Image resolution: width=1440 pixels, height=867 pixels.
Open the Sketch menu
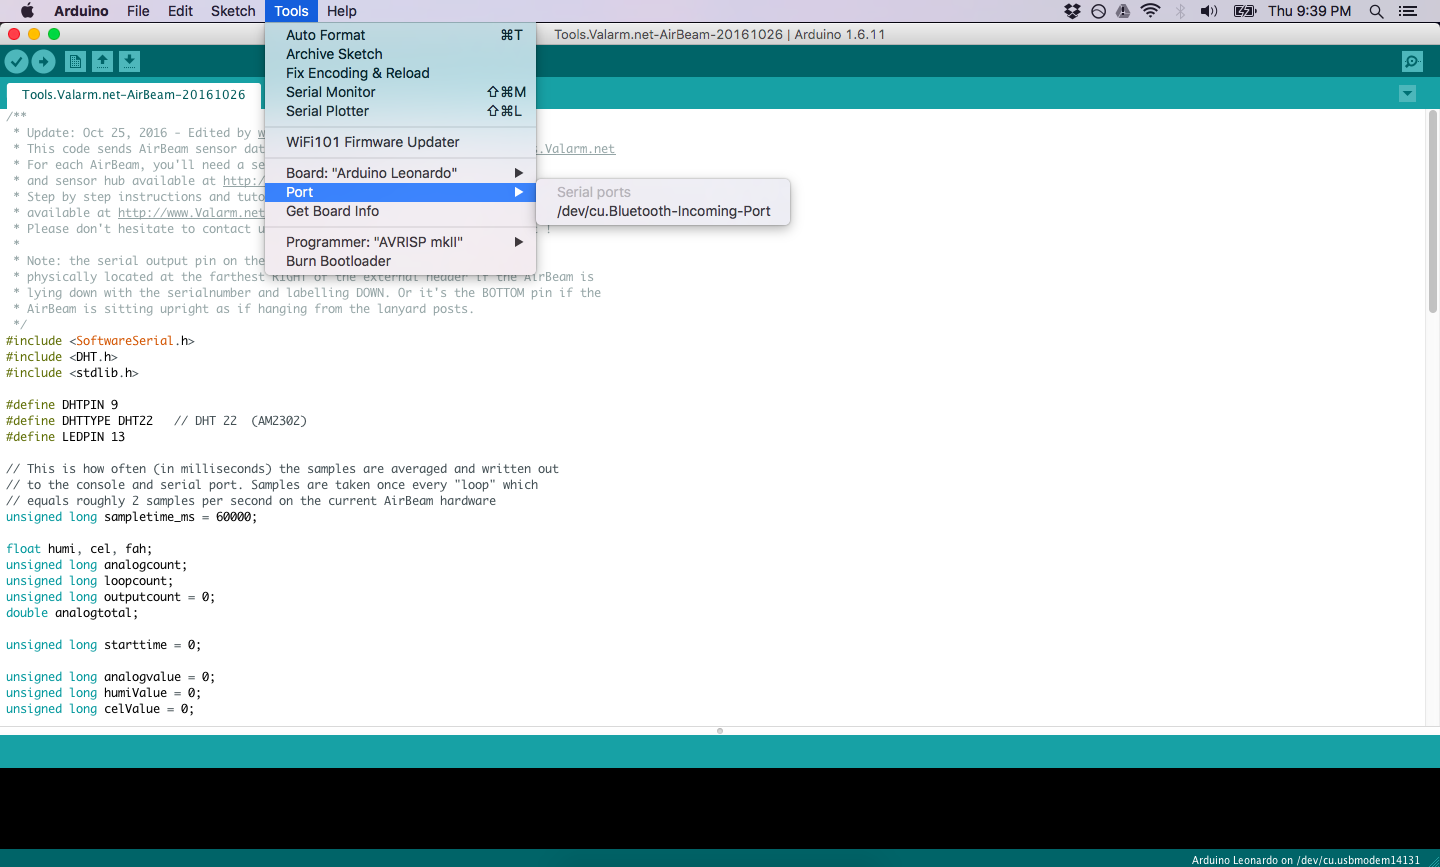click(x=233, y=11)
